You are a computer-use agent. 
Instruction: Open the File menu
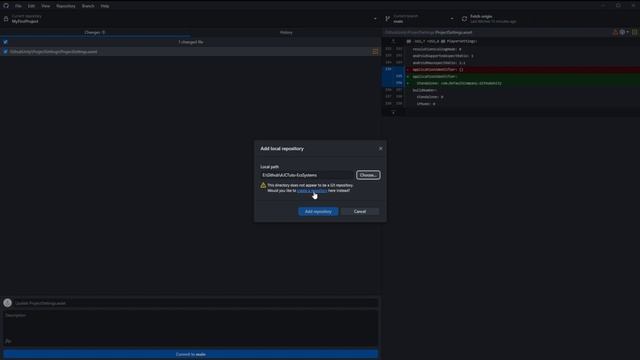click(x=18, y=6)
